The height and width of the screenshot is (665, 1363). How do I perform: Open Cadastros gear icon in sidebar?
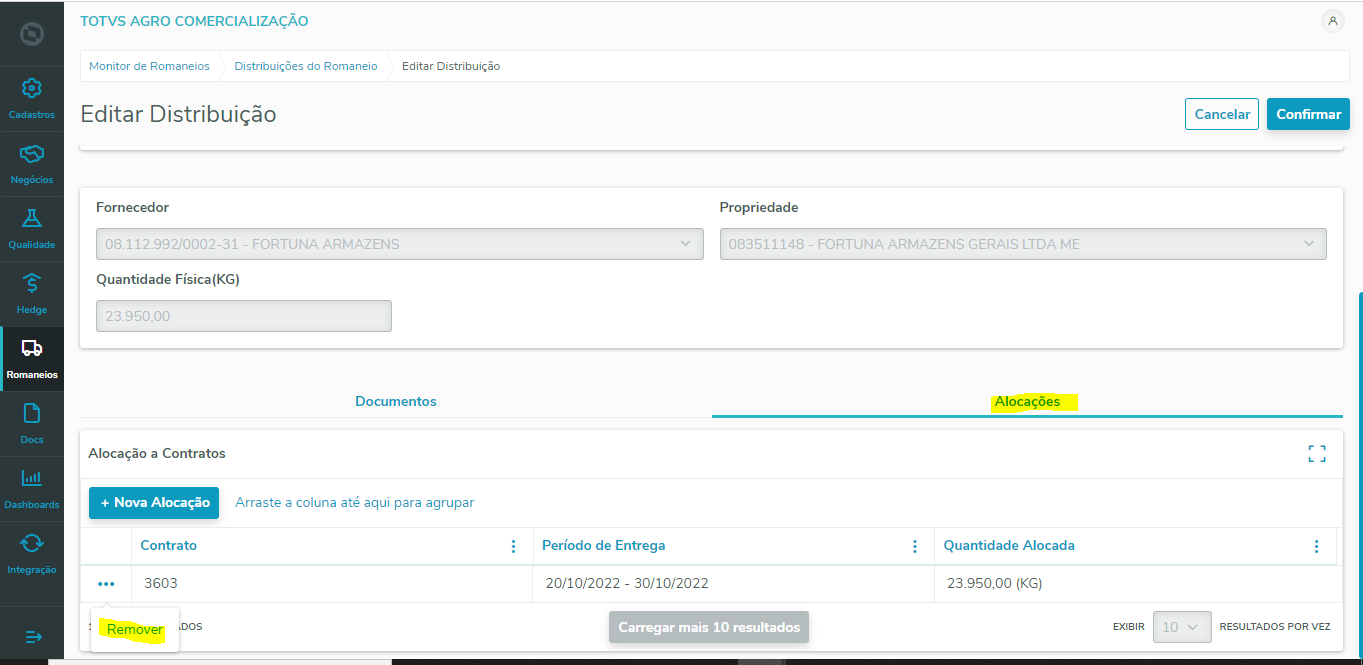32,88
